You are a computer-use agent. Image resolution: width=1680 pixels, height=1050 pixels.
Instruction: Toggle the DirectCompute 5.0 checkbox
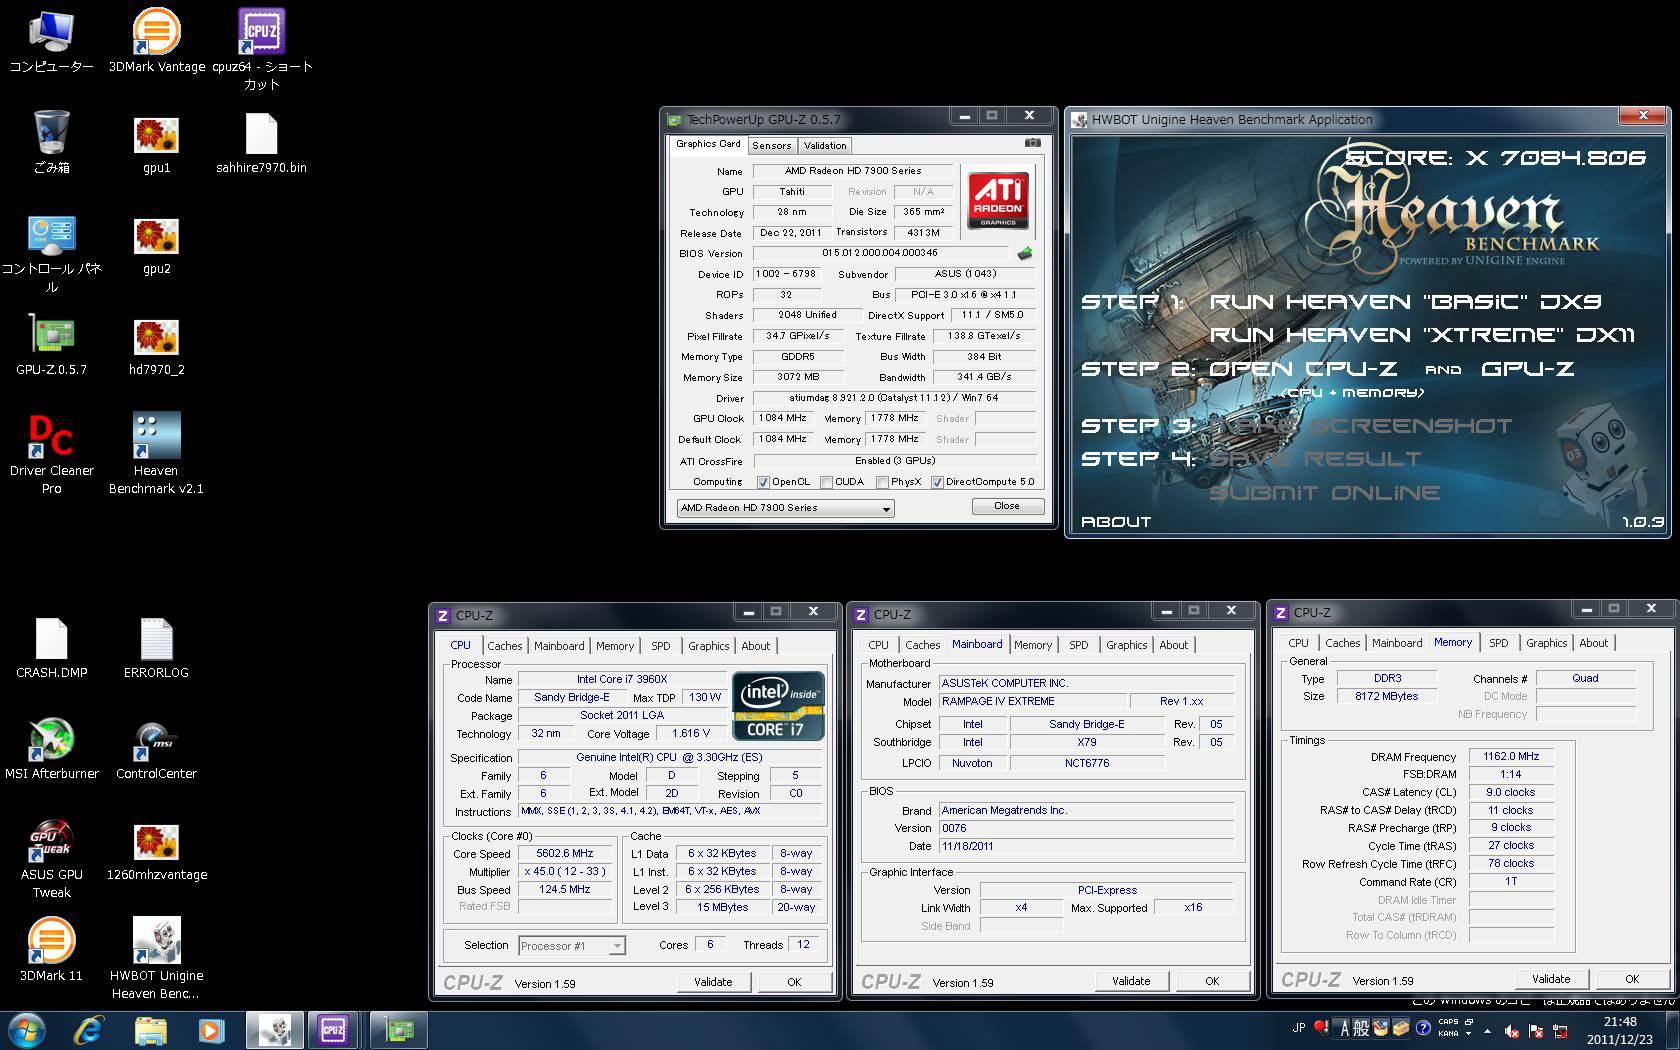[937, 482]
